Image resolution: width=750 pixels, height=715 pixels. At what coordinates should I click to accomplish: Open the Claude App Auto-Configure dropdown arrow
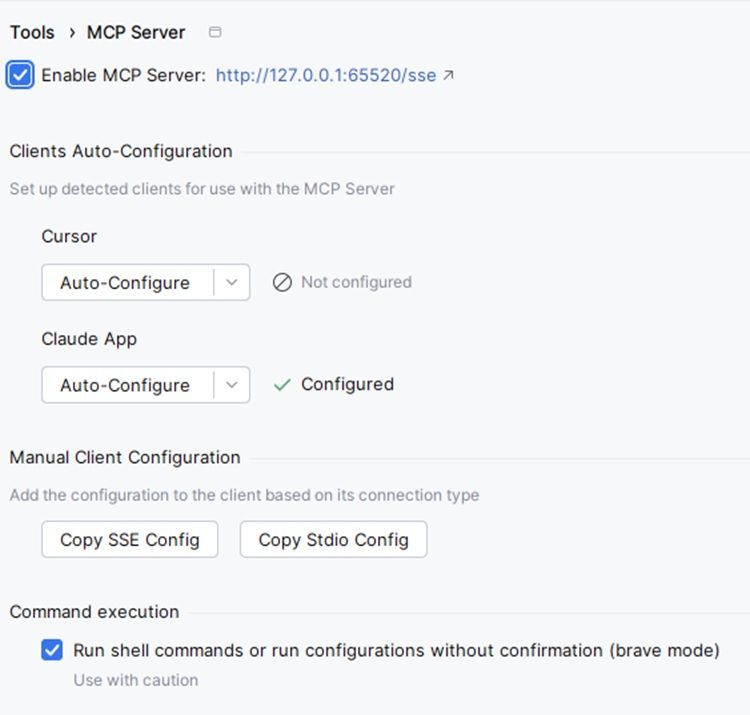232,385
